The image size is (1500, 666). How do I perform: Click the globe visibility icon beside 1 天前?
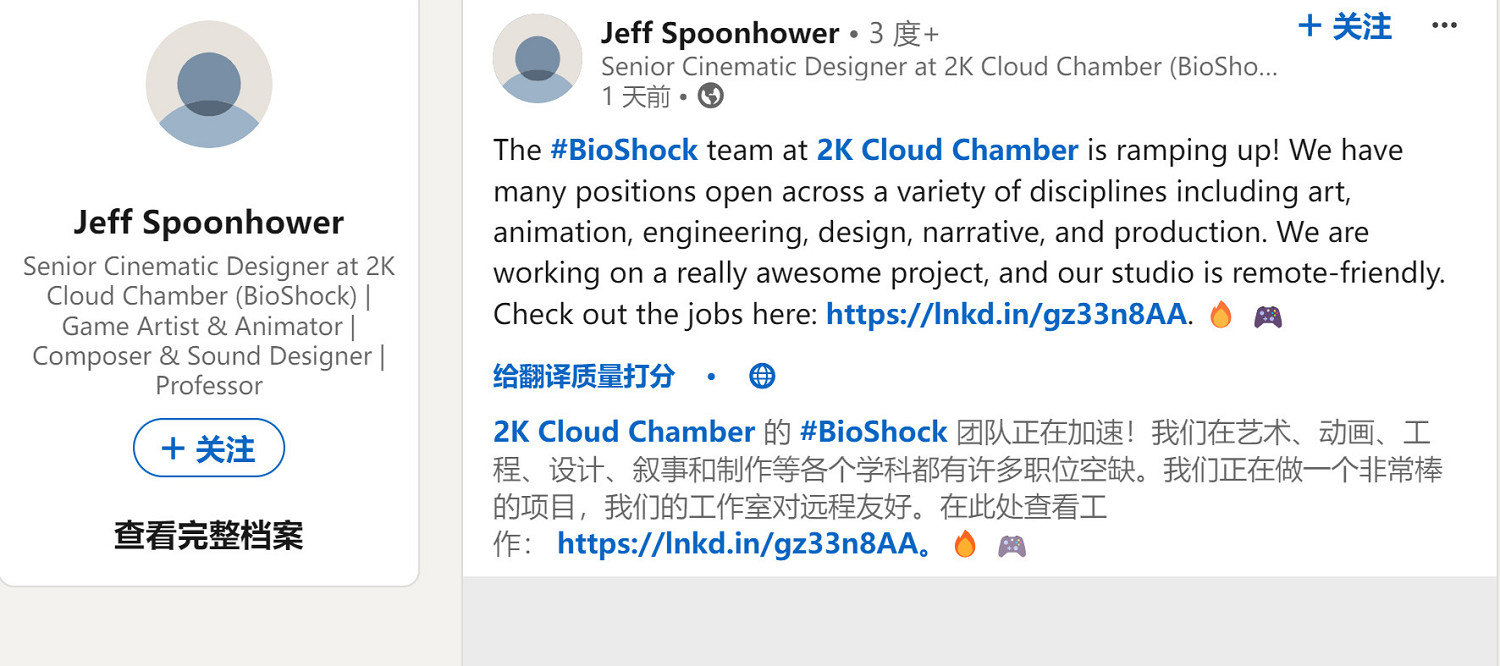[x=711, y=96]
